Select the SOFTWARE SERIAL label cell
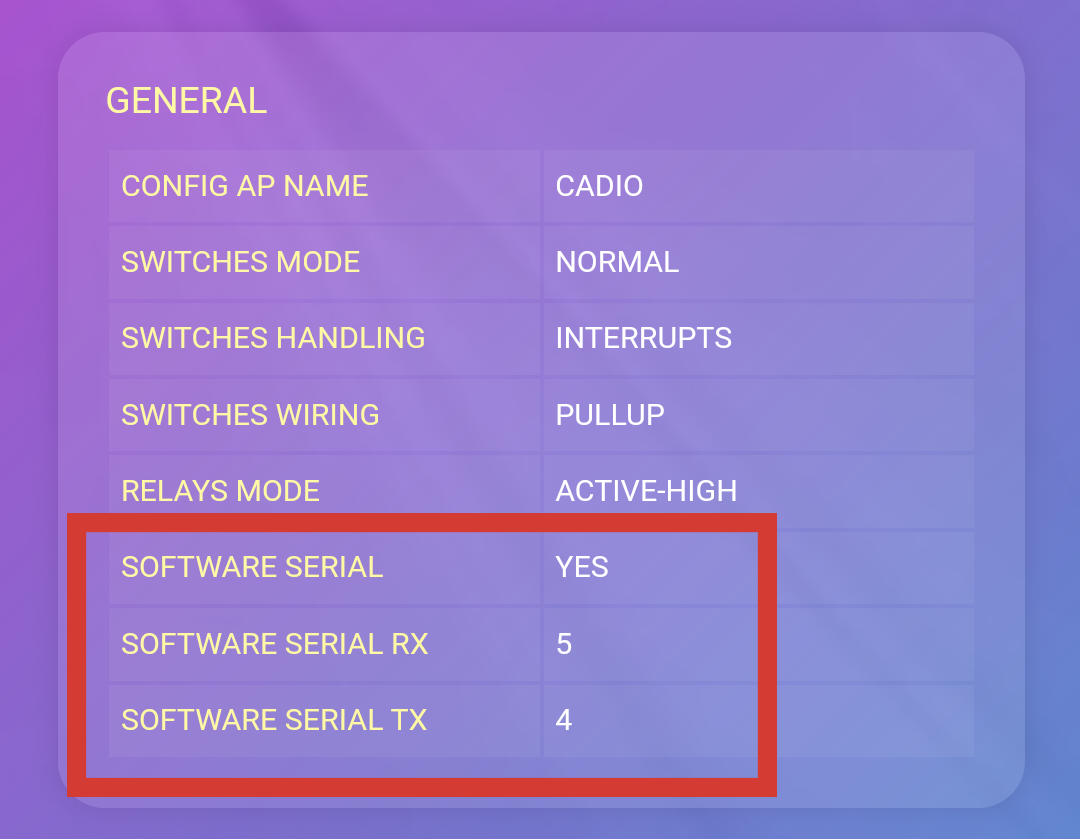Screen dimensions: 1080x839 click(x=252, y=567)
